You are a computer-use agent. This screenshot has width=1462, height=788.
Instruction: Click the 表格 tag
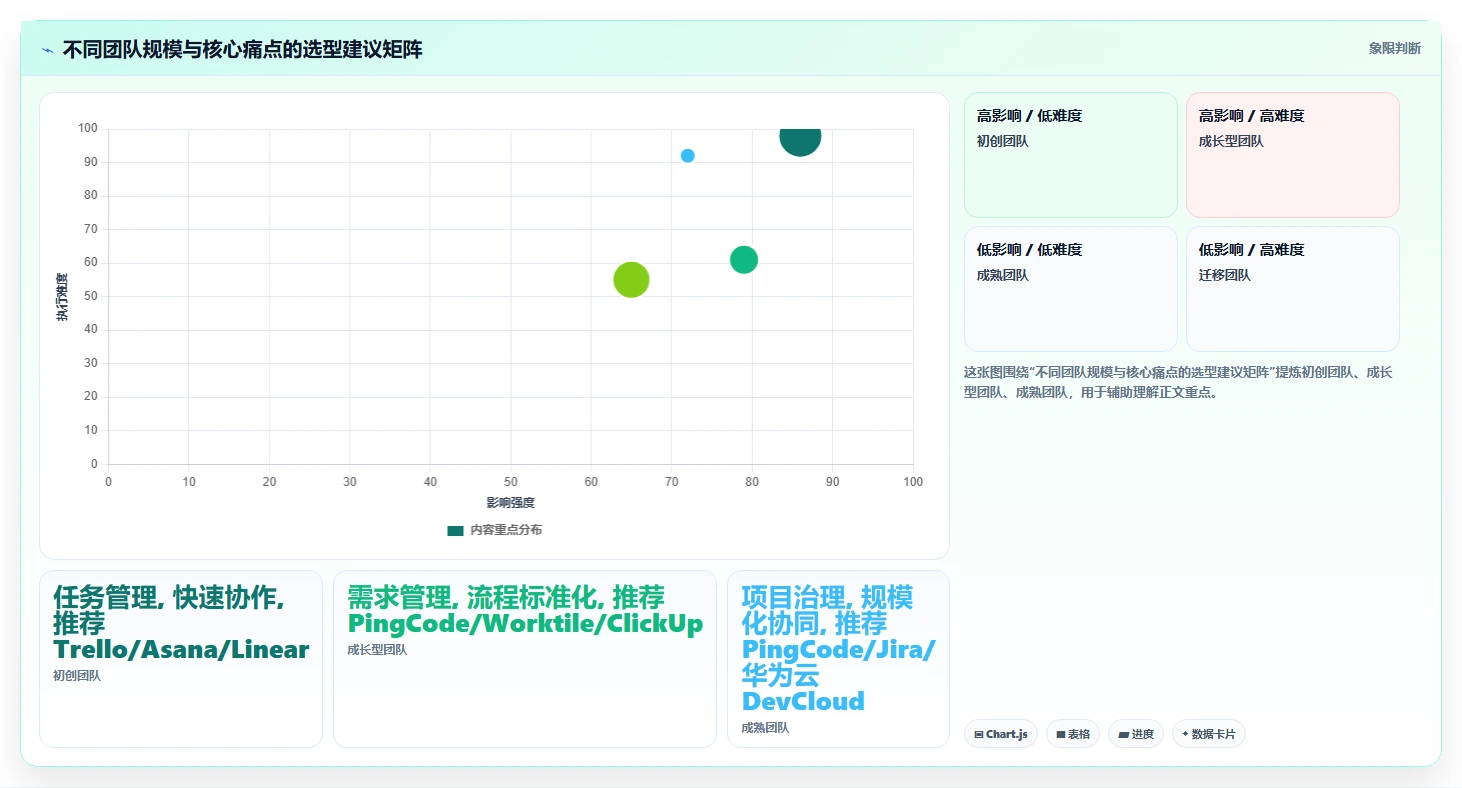click(1073, 734)
